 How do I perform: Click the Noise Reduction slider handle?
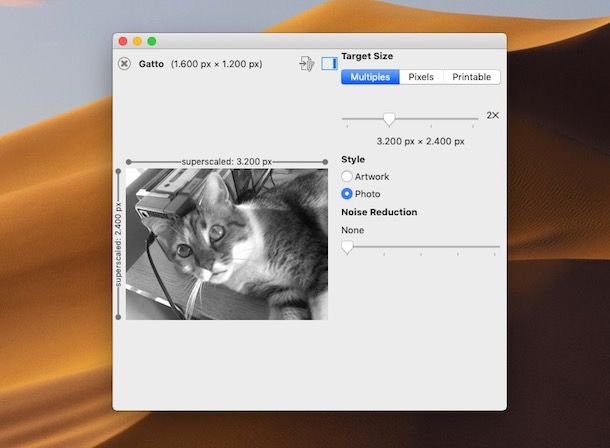tap(347, 247)
